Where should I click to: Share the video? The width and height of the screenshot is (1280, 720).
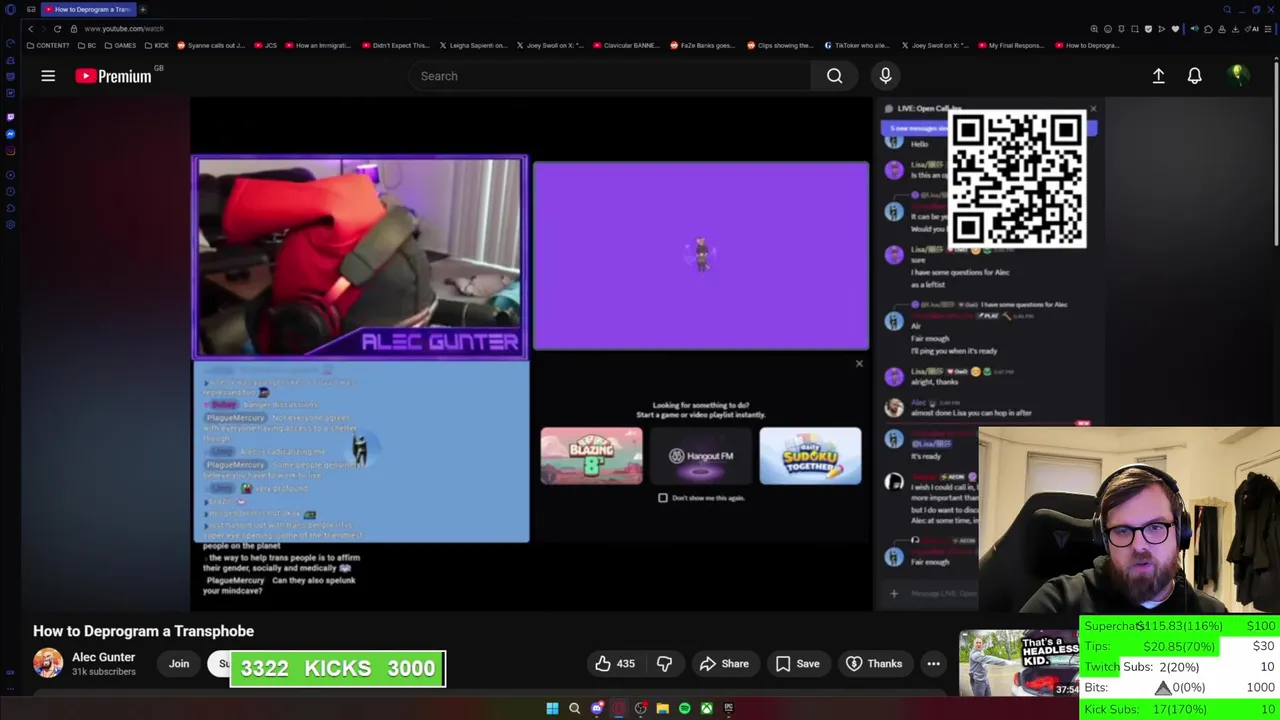pyautogui.click(x=724, y=664)
